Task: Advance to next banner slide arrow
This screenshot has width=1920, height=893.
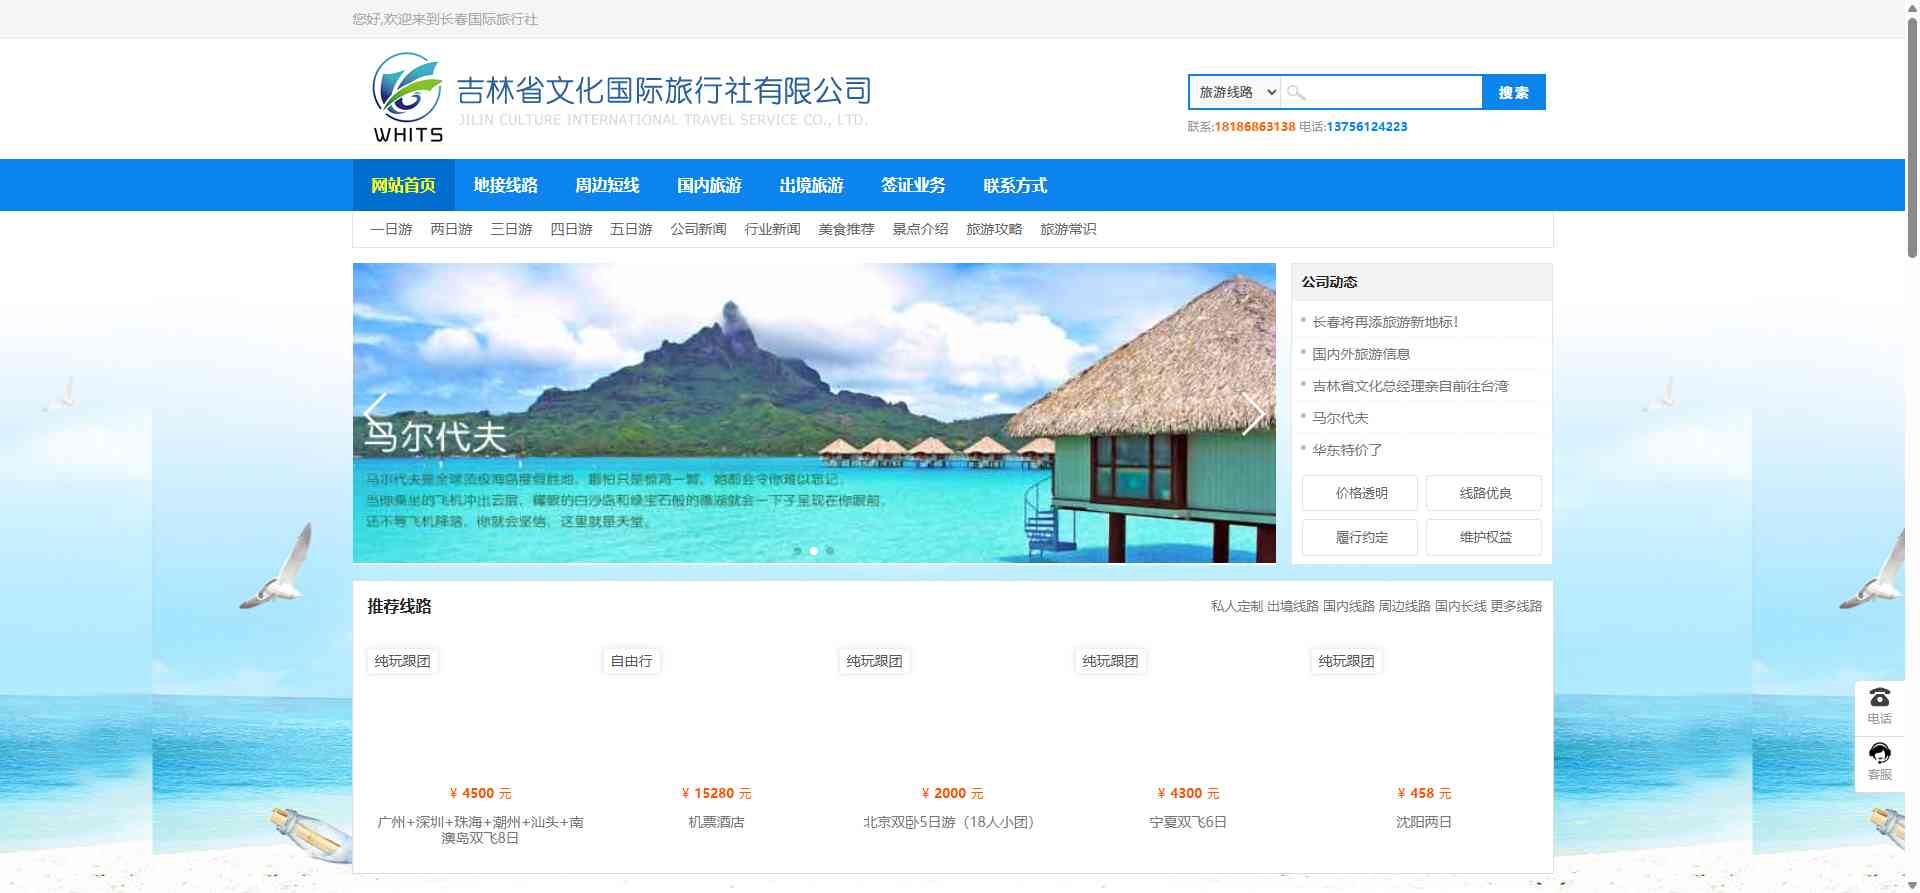Action: [x=1253, y=413]
